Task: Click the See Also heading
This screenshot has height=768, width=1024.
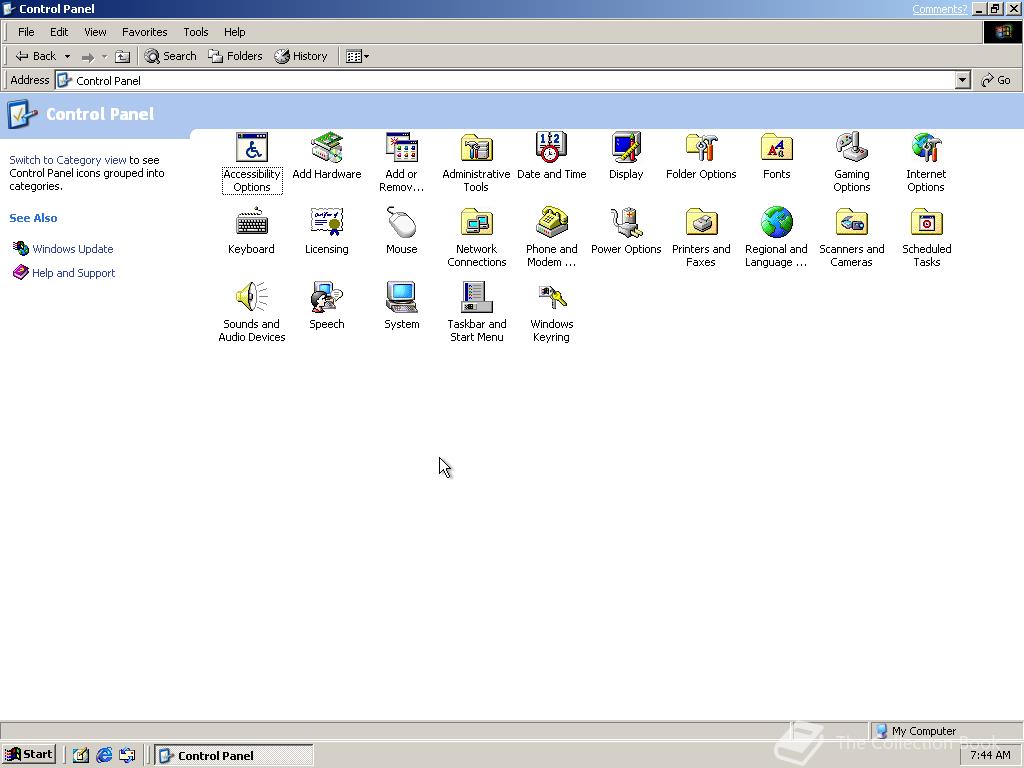Action: click(x=33, y=218)
